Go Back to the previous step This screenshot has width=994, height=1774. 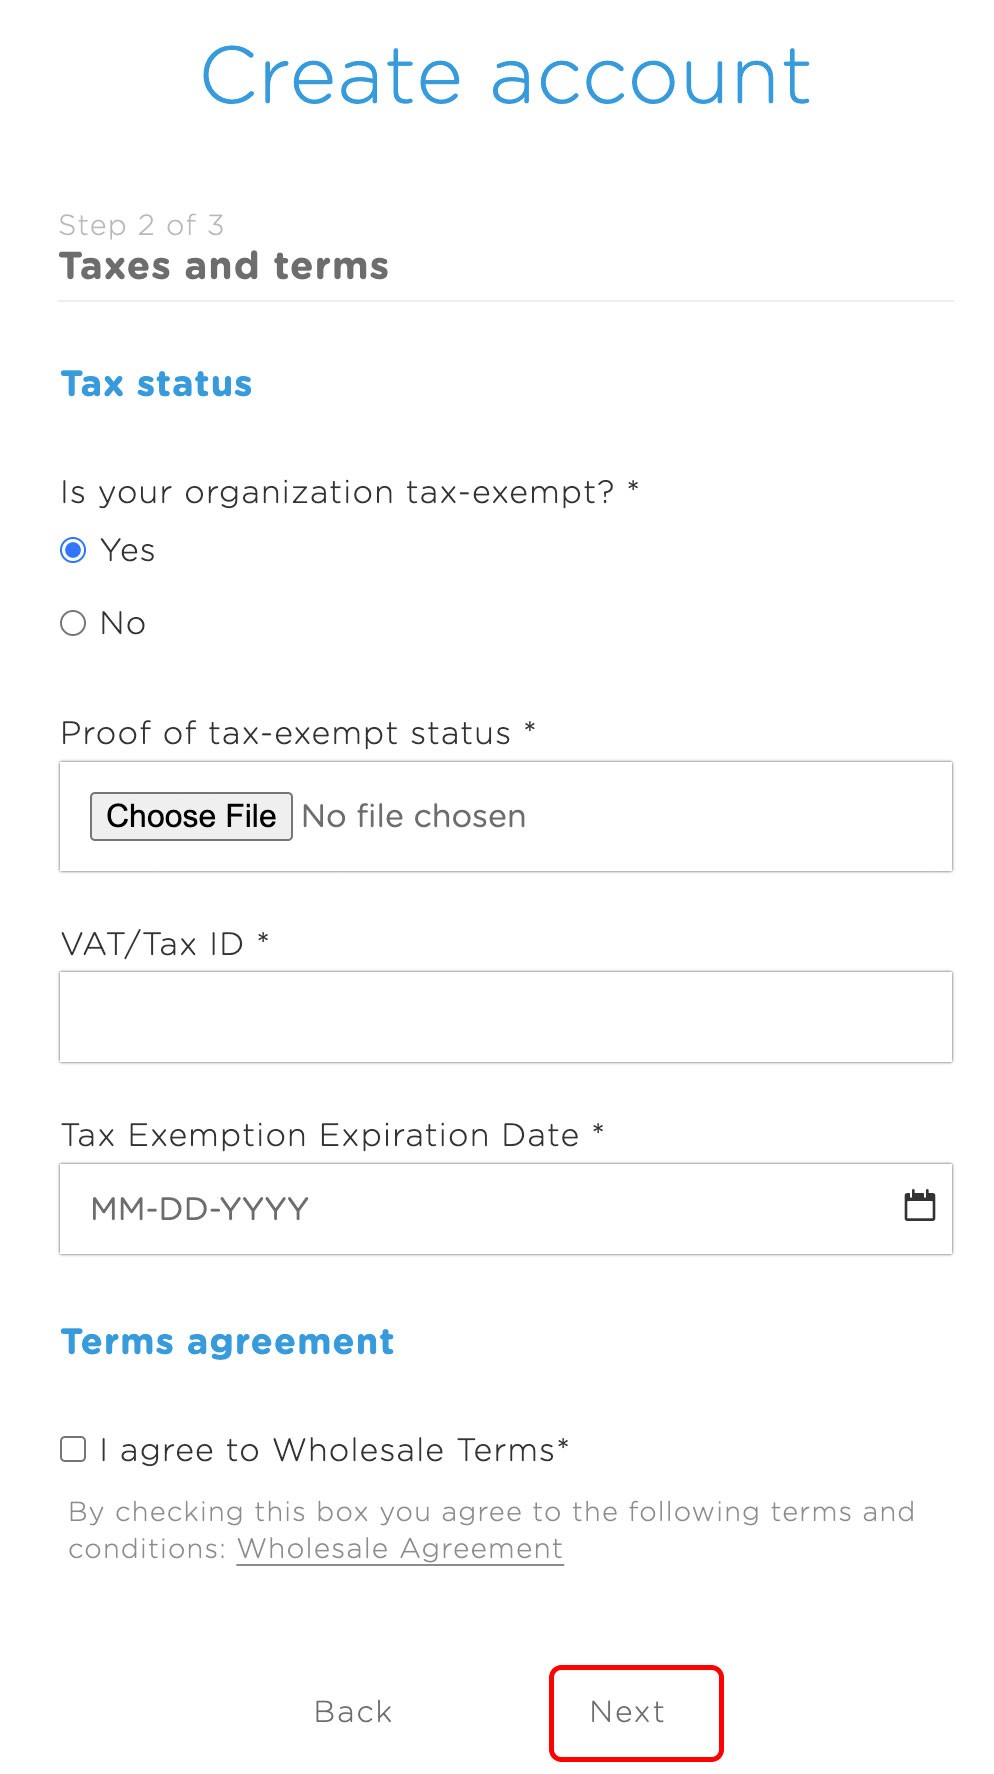(x=353, y=1712)
